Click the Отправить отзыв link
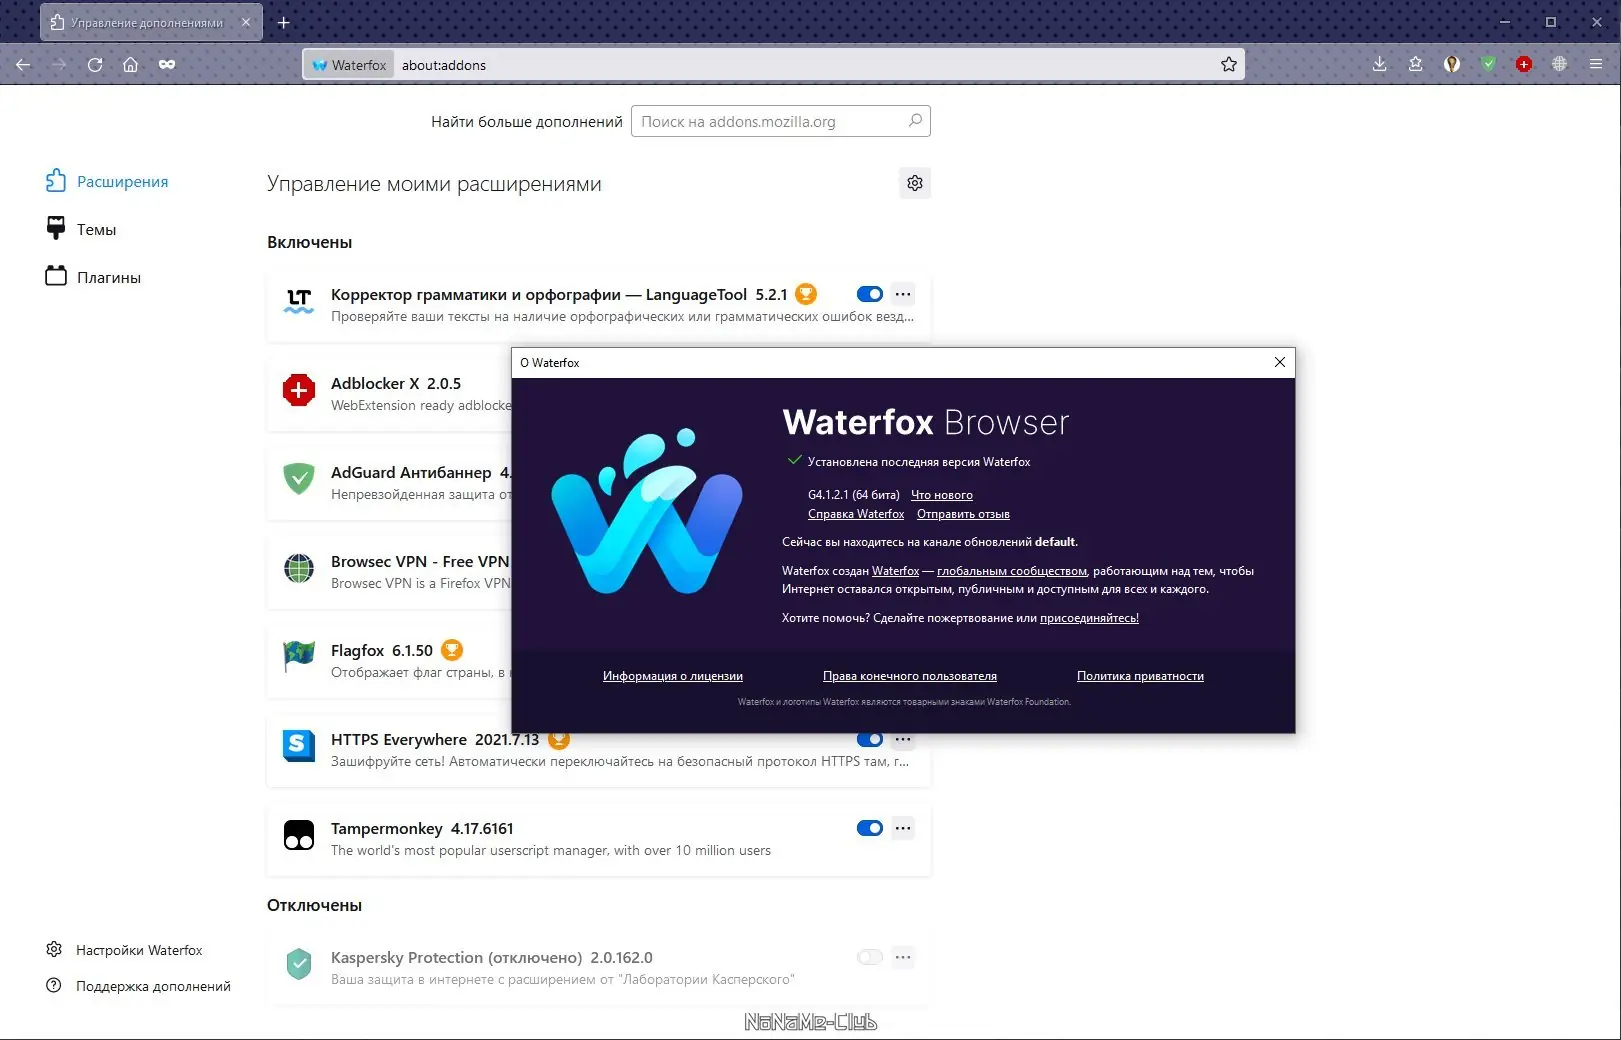1621x1040 pixels. coord(963,514)
